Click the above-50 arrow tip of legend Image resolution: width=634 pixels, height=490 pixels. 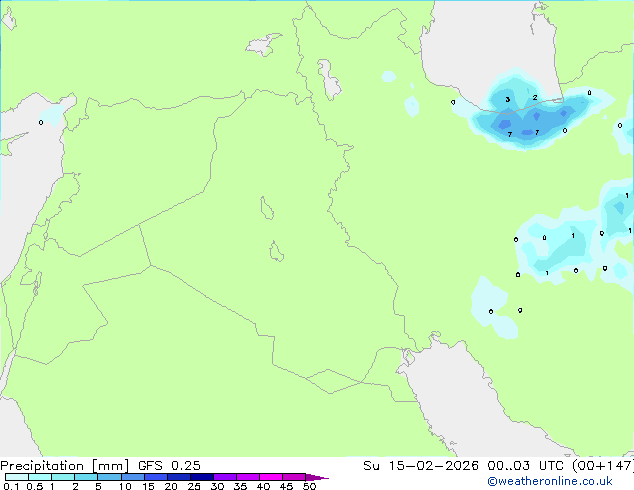[x=317, y=477]
